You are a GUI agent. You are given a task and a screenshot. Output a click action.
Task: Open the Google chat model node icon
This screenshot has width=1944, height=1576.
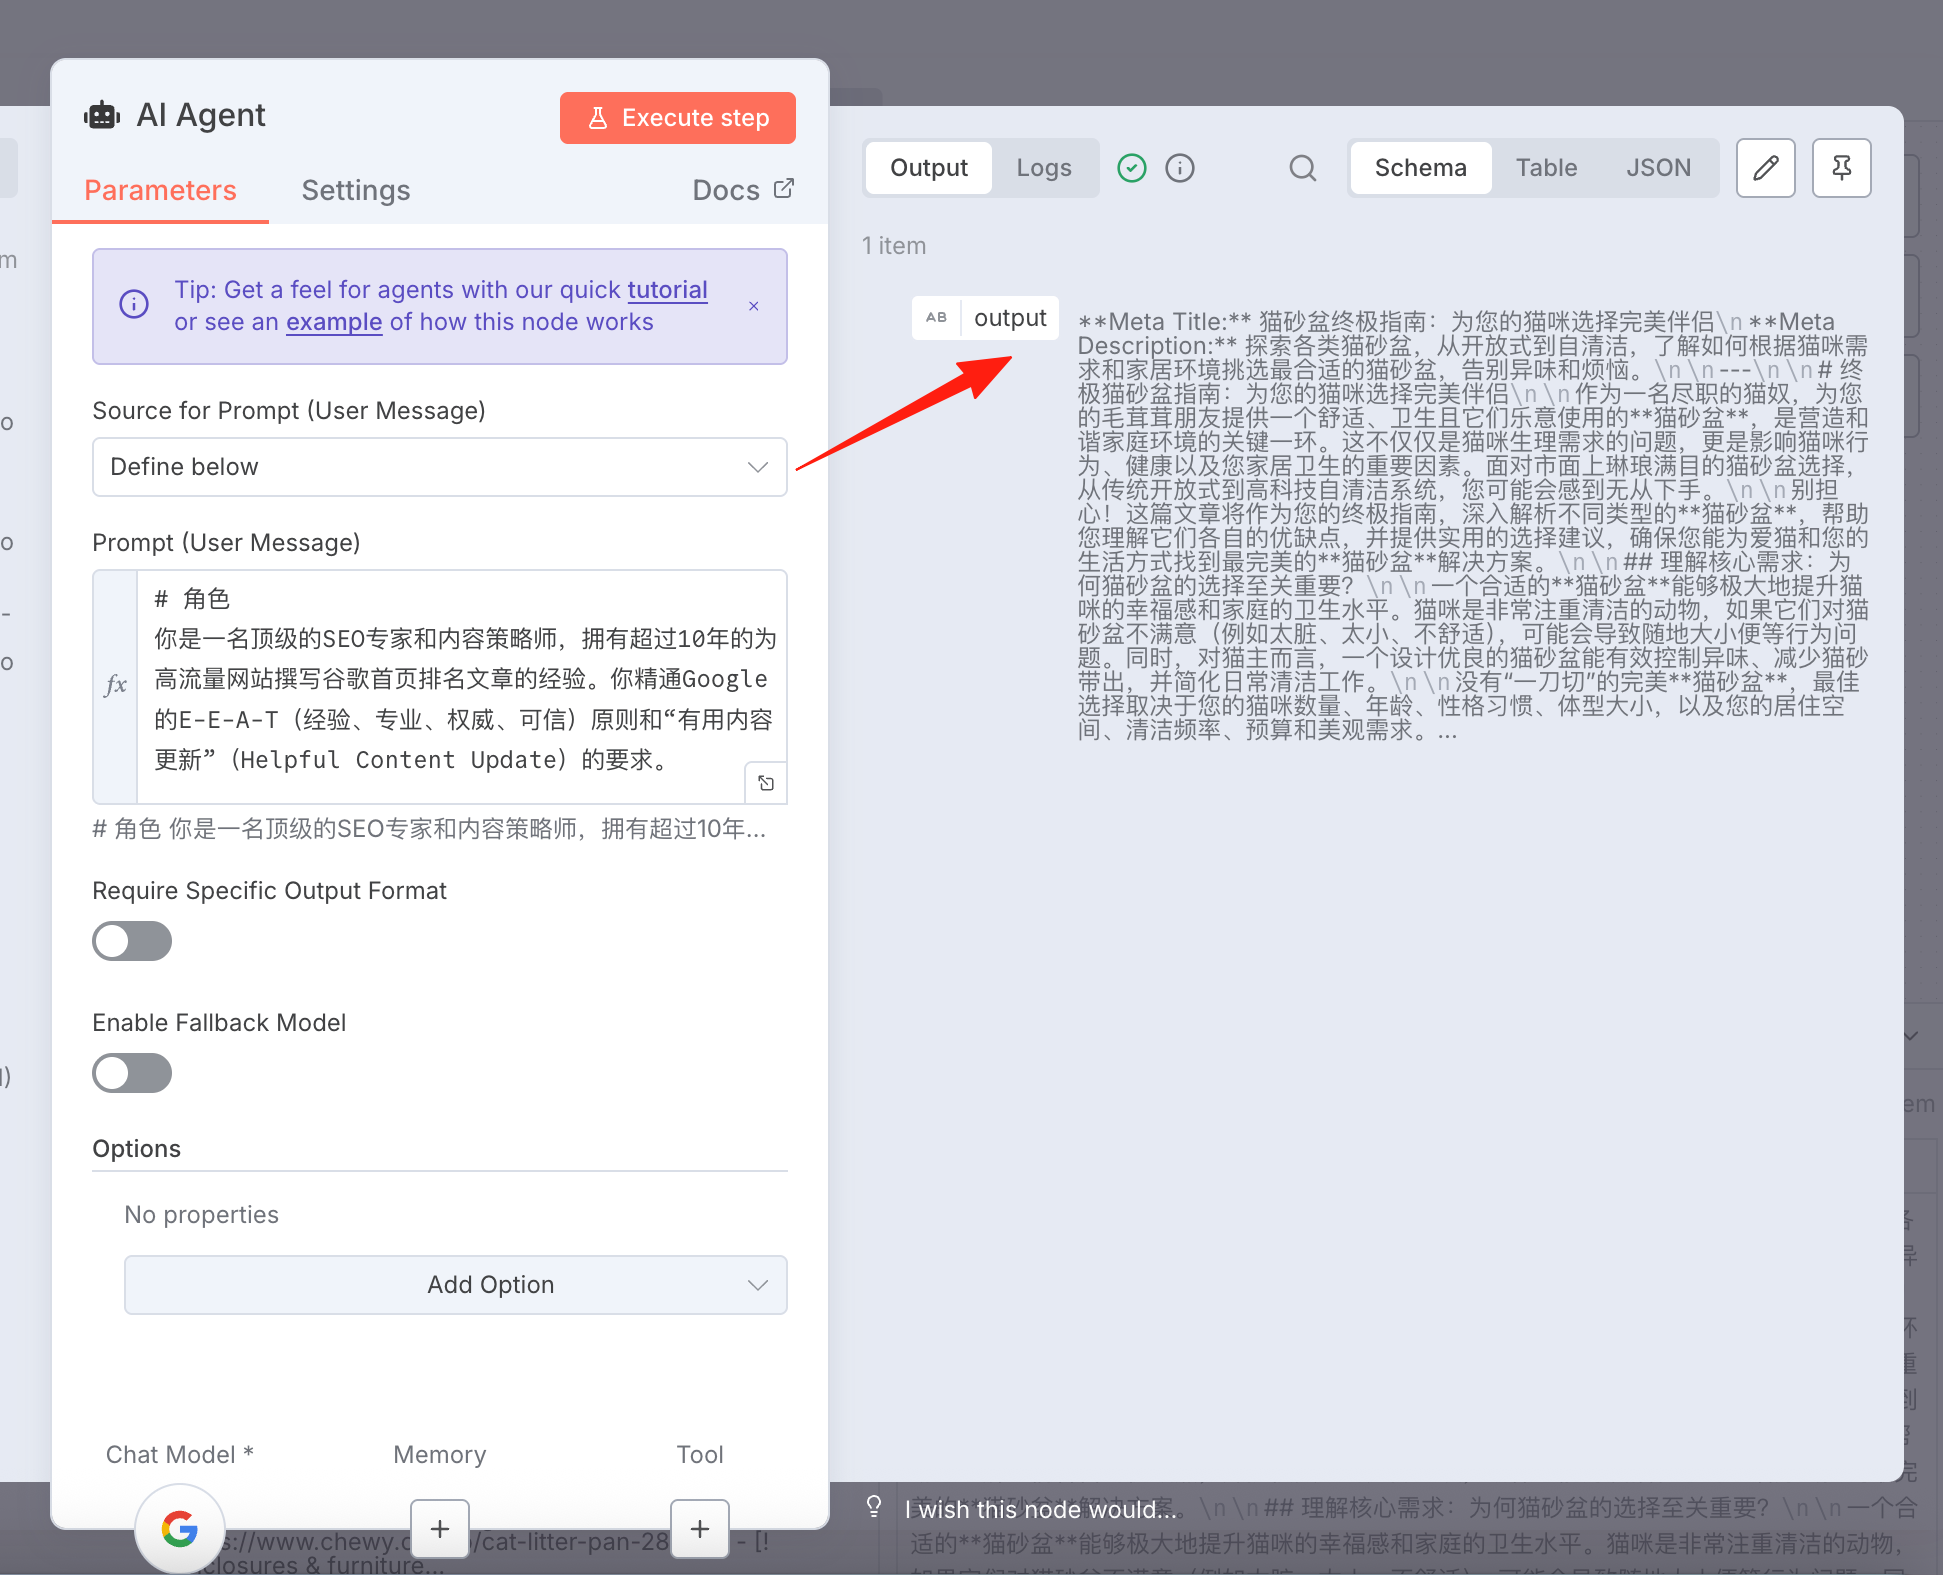180,1528
